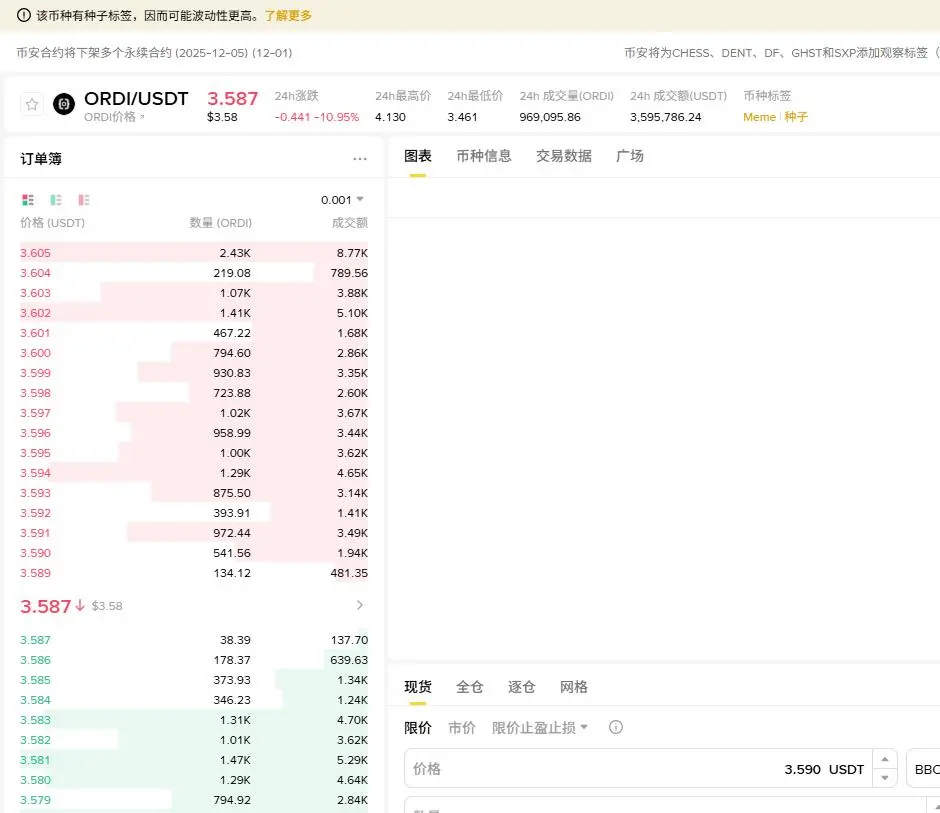The height and width of the screenshot is (813, 940).
Task: Open announcement about CHESS, DENT monitoring tags
Action: (782, 53)
